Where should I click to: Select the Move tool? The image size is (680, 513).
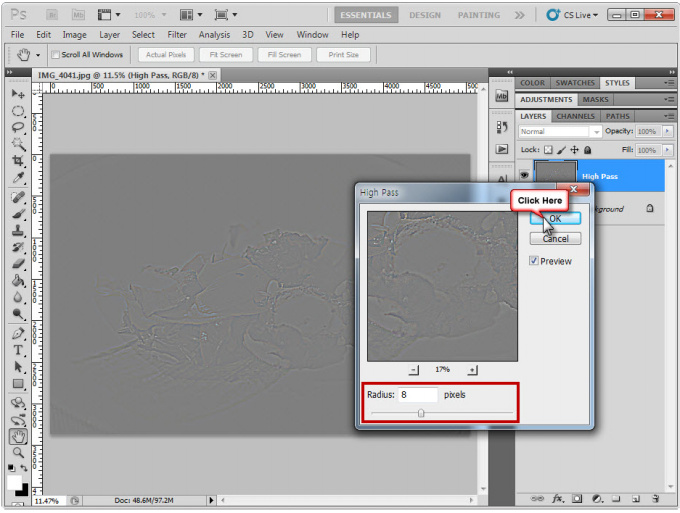click(18, 93)
